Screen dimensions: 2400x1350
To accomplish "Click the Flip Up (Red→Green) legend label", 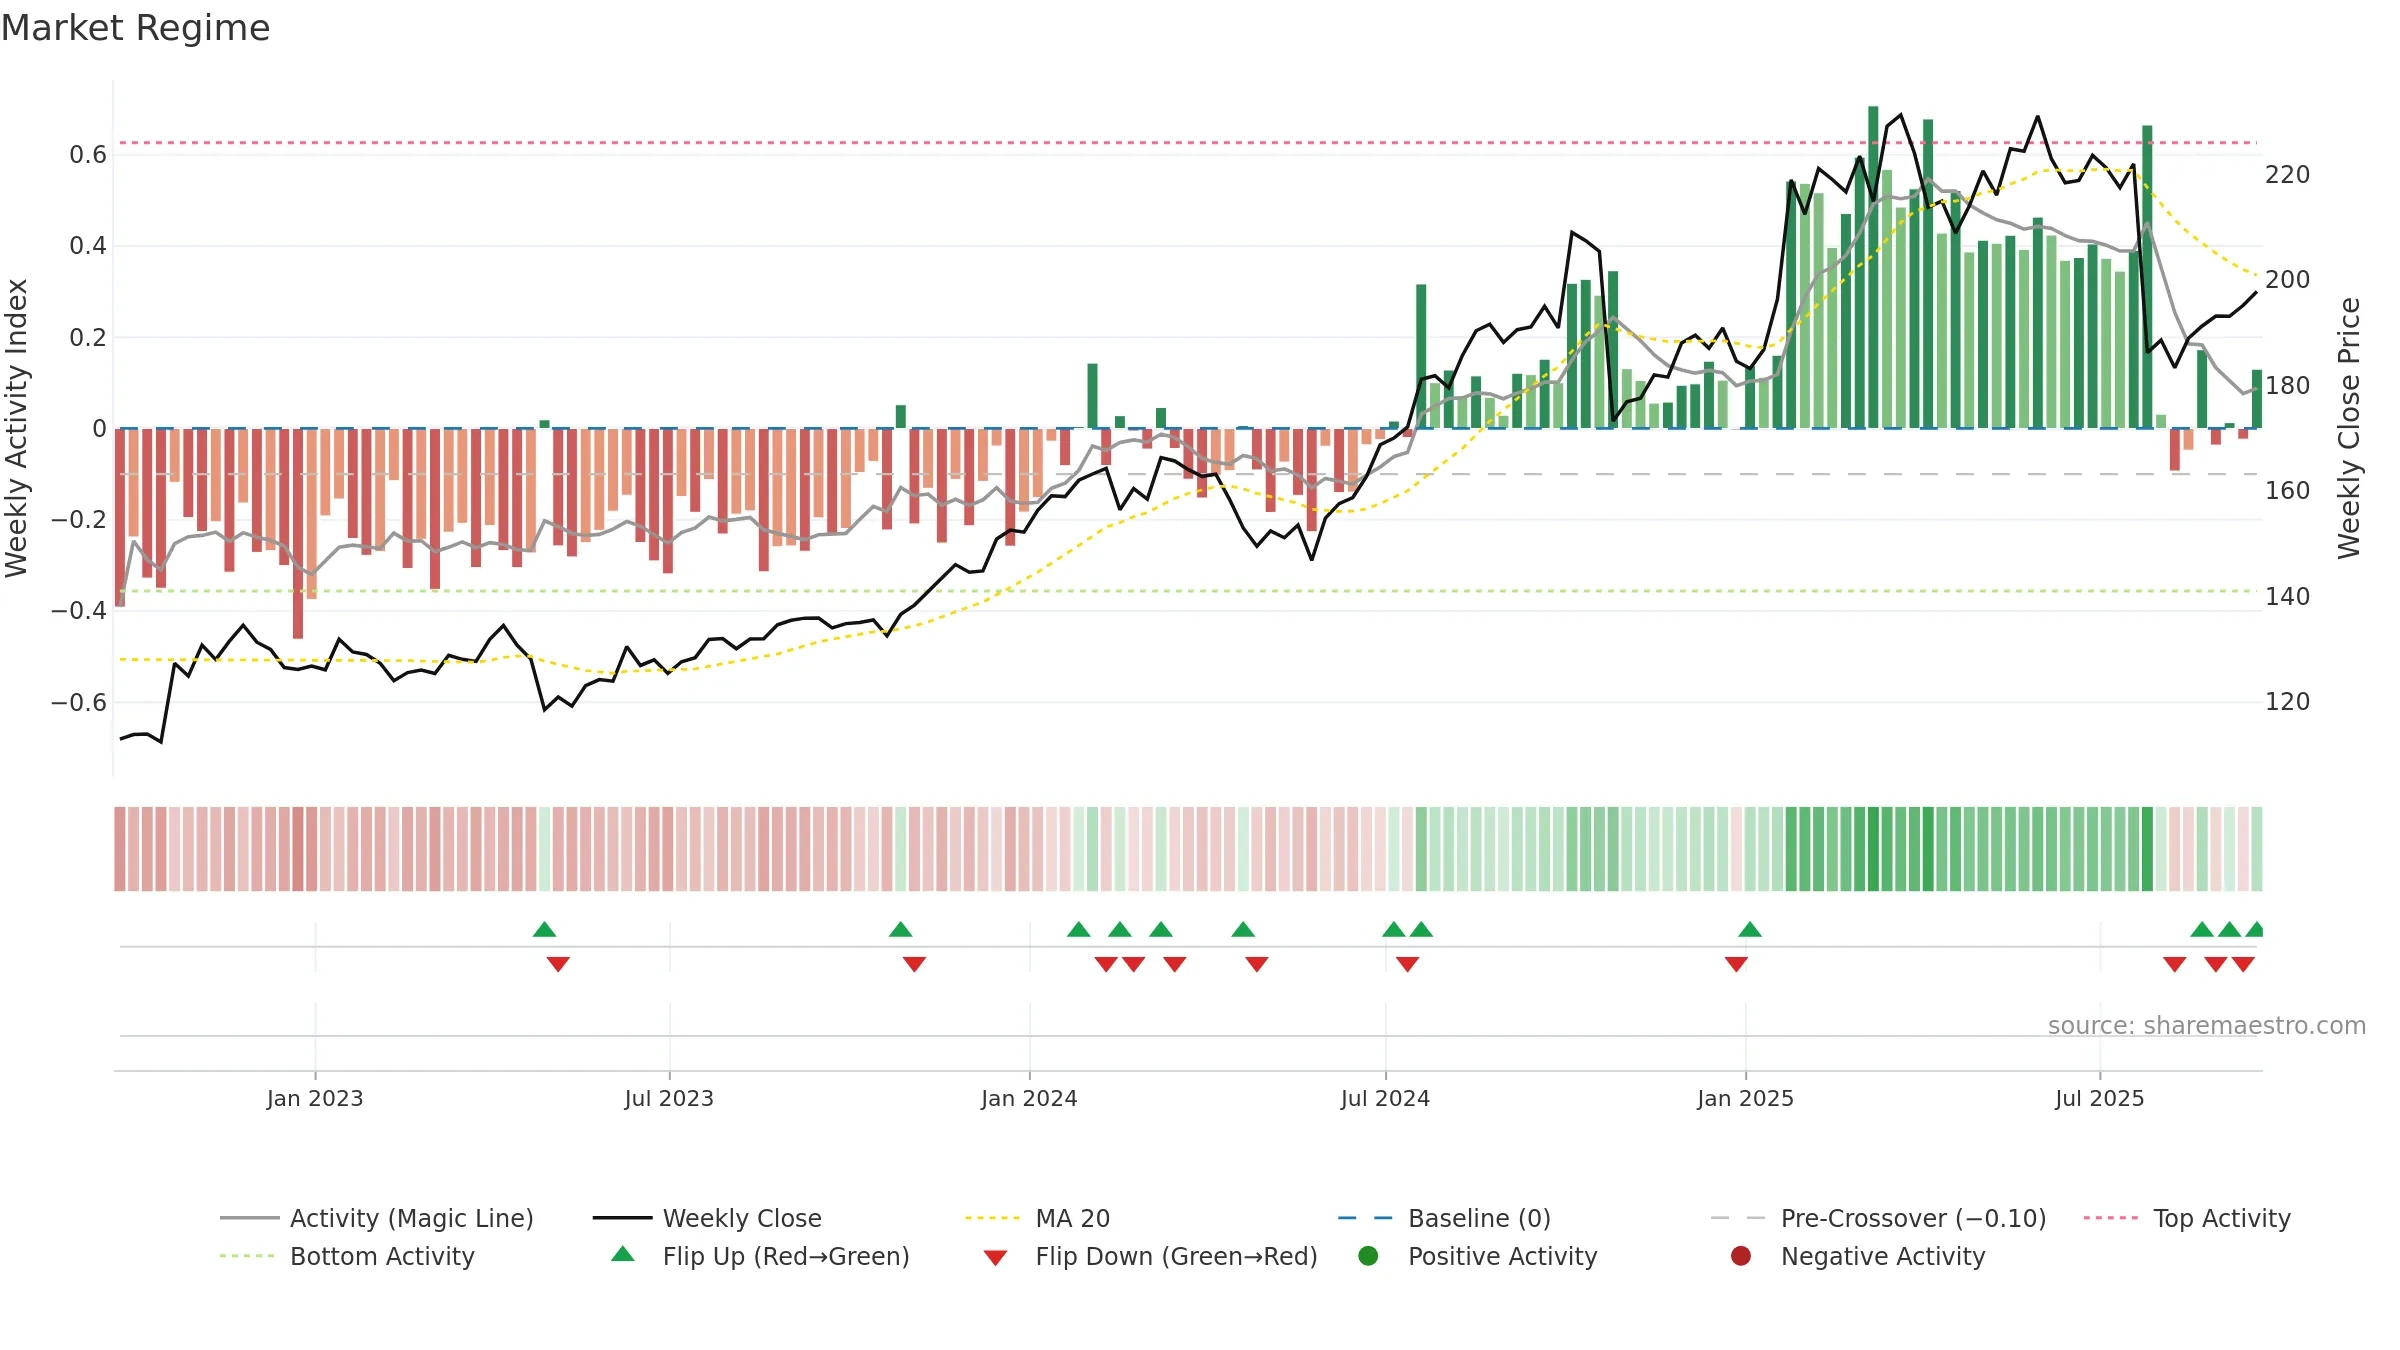I will tap(786, 1256).
